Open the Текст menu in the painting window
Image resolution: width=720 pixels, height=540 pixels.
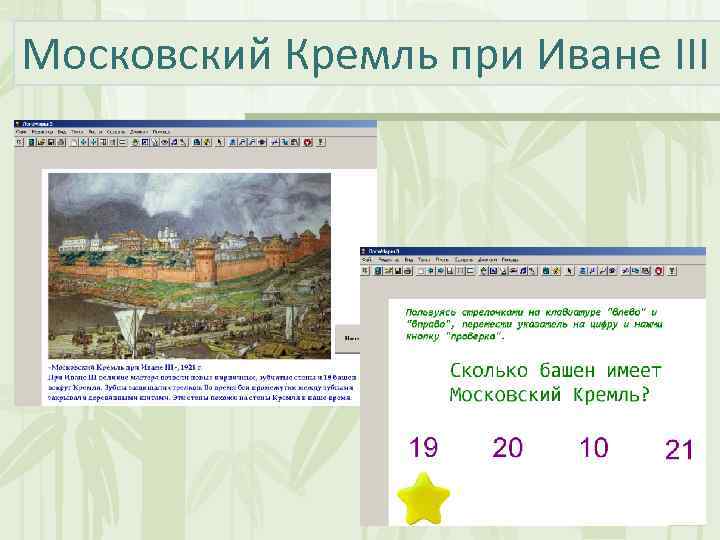tap(76, 132)
